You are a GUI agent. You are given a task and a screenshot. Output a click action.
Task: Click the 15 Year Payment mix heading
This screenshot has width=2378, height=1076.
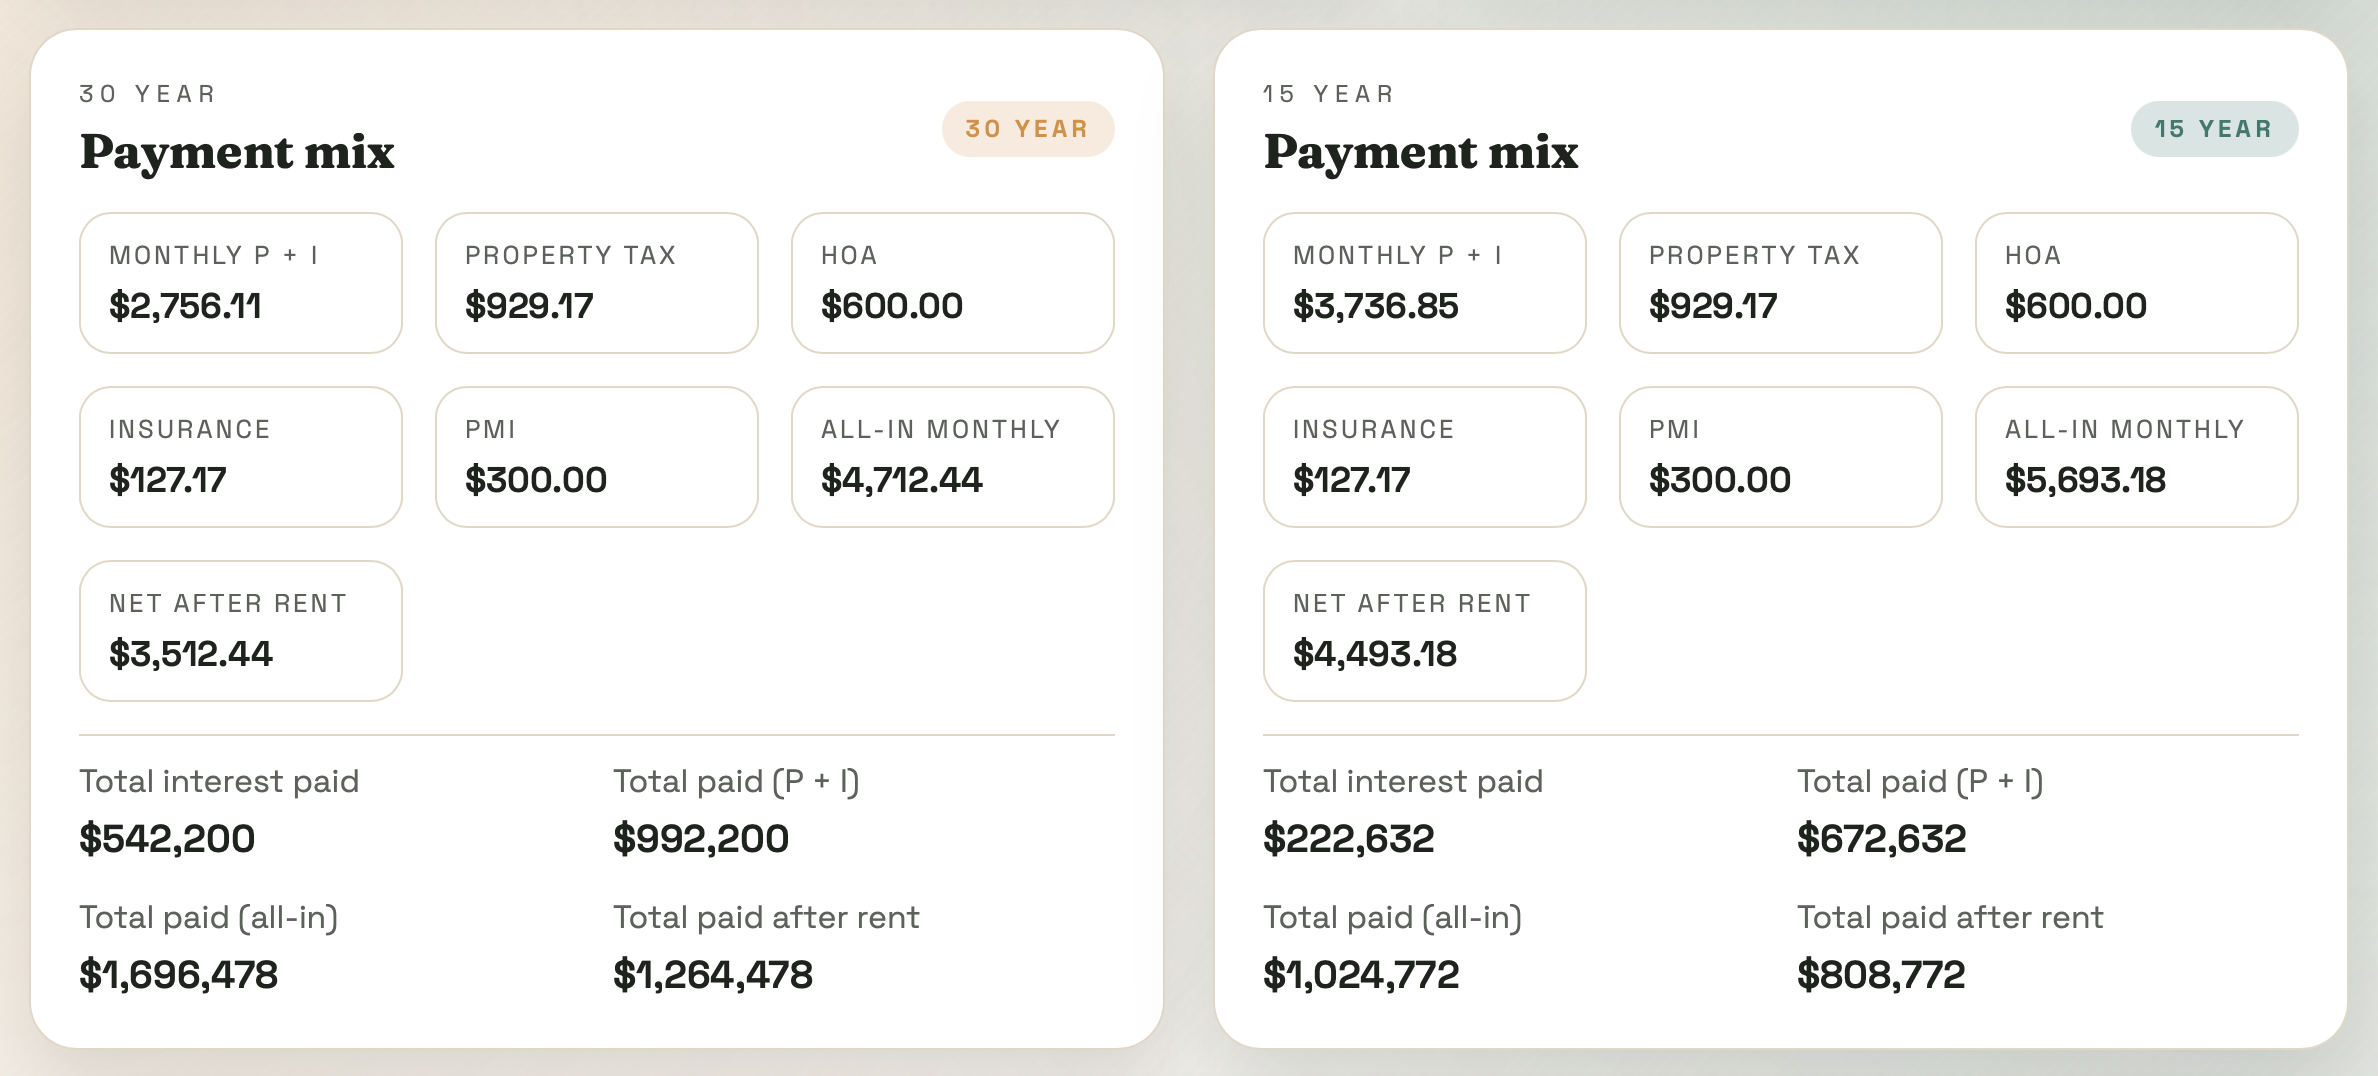pyautogui.click(x=1420, y=152)
